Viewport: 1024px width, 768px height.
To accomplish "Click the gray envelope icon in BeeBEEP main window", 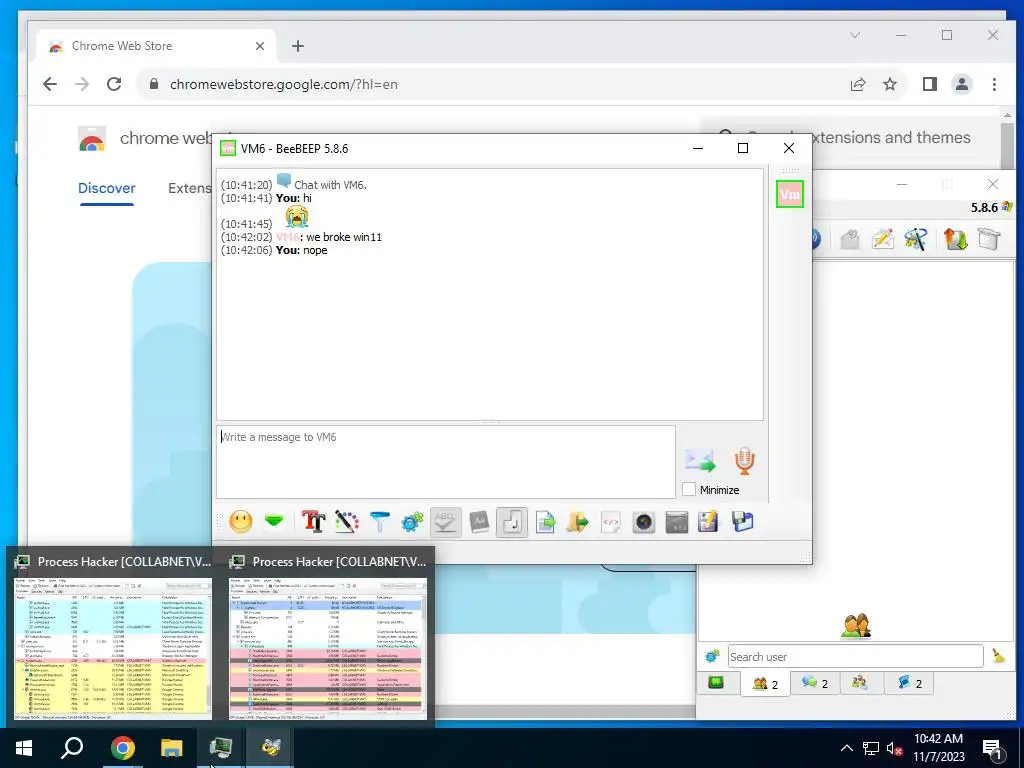I will pyautogui.click(x=849, y=240).
